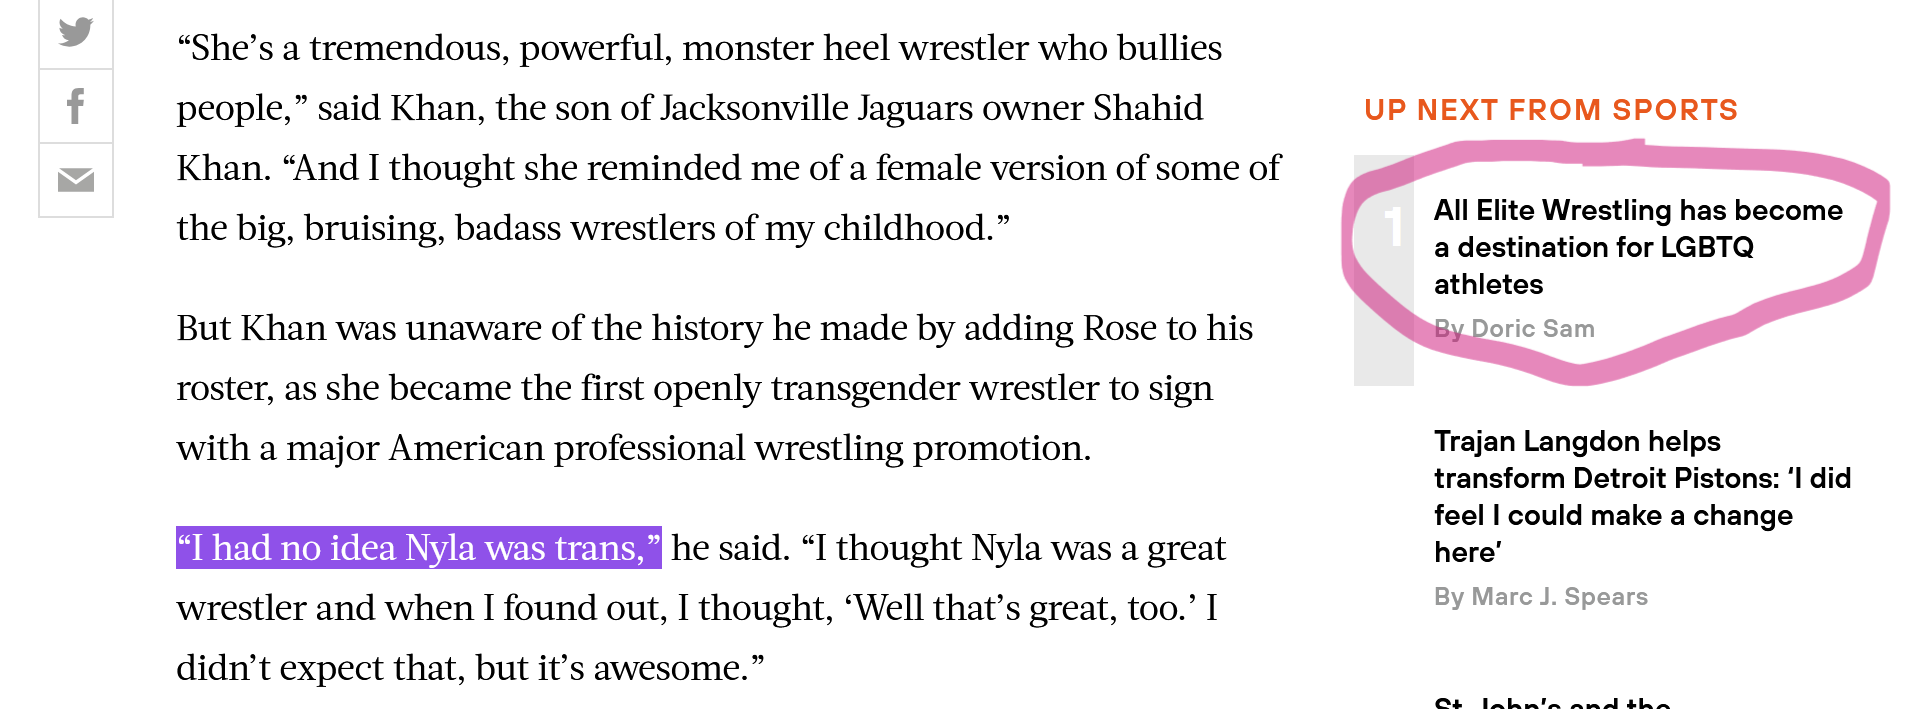This screenshot has width=1908, height=709.
Task: Open the Trajan Langdon Detroit Pistons article
Action: [x=1642, y=496]
